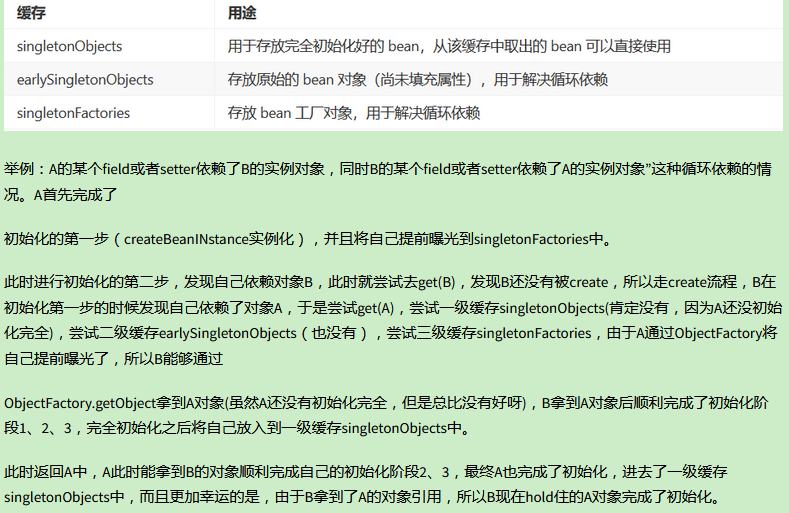
Task: Click the text '所以B现在hold住的A对象完成了初始化'
Action: pyautogui.click(x=585, y=497)
